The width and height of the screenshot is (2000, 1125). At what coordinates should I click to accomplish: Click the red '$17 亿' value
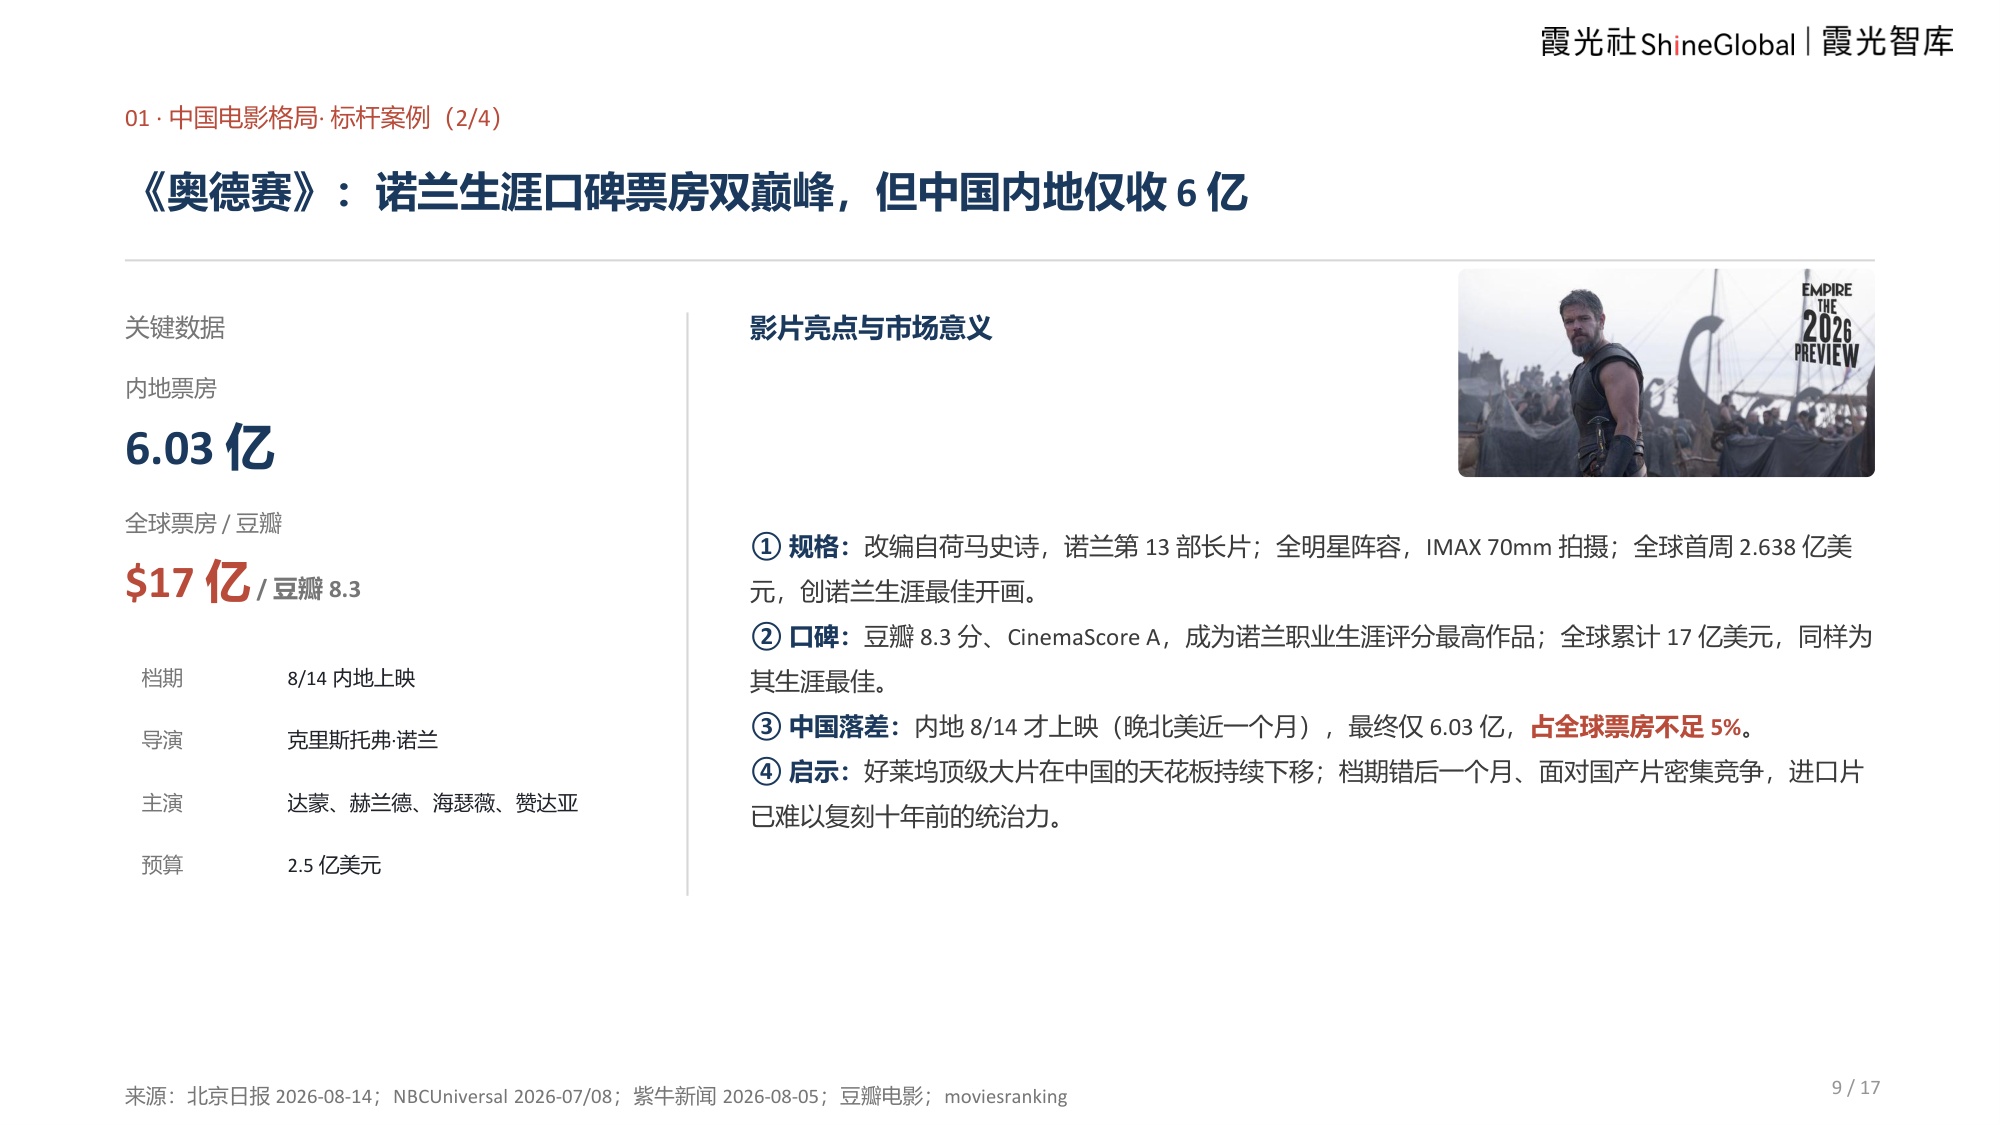coord(188,582)
